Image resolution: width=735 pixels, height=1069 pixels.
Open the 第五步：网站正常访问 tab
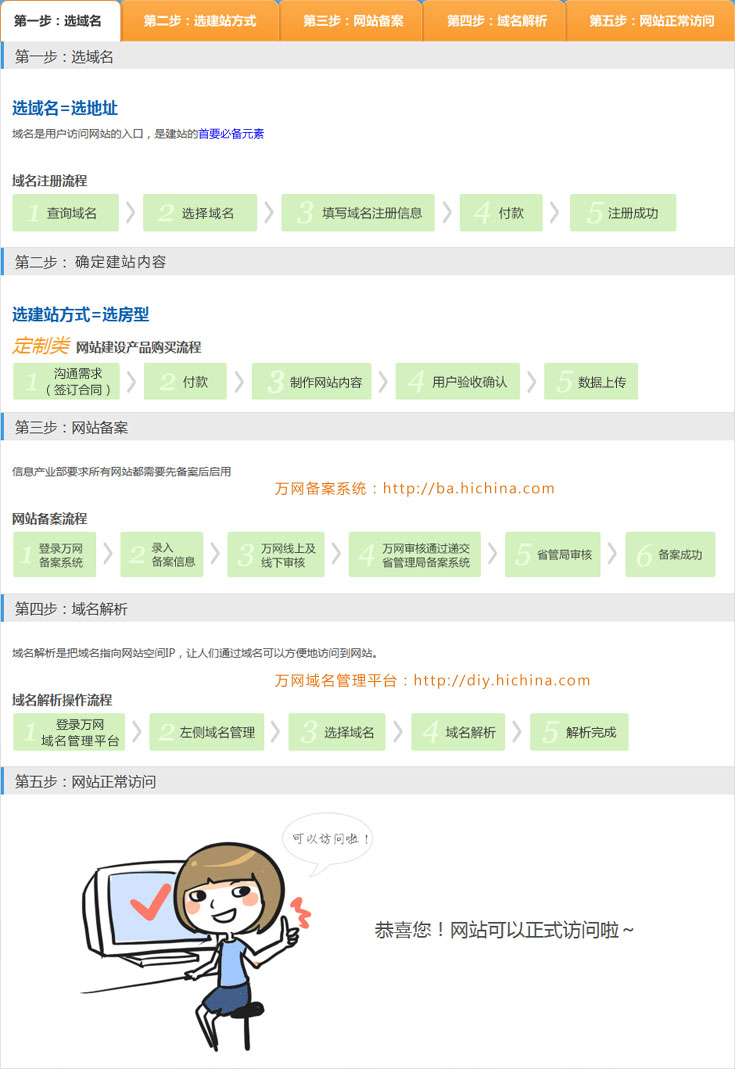tap(650, 21)
